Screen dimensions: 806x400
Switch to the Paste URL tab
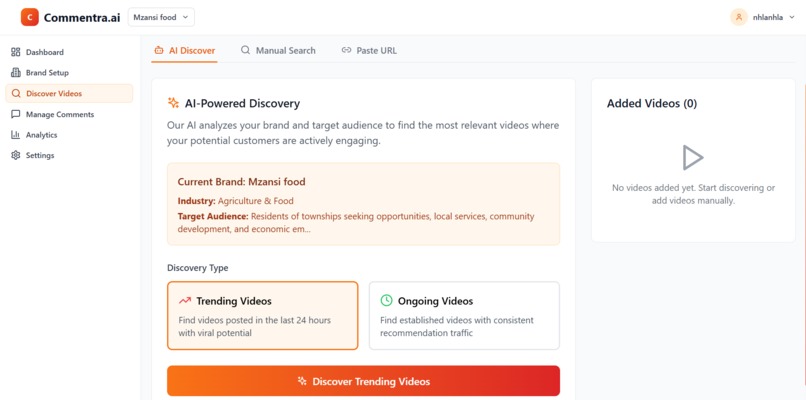pyautogui.click(x=369, y=50)
